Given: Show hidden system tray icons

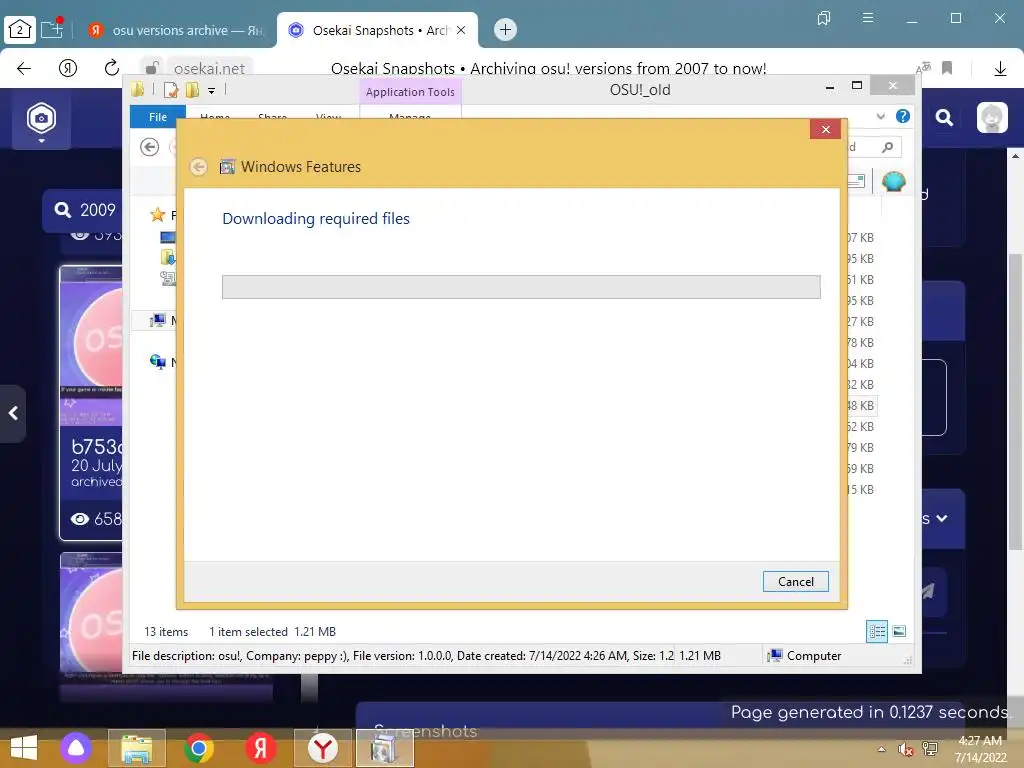Looking at the screenshot, I should [x=882, y=748].
